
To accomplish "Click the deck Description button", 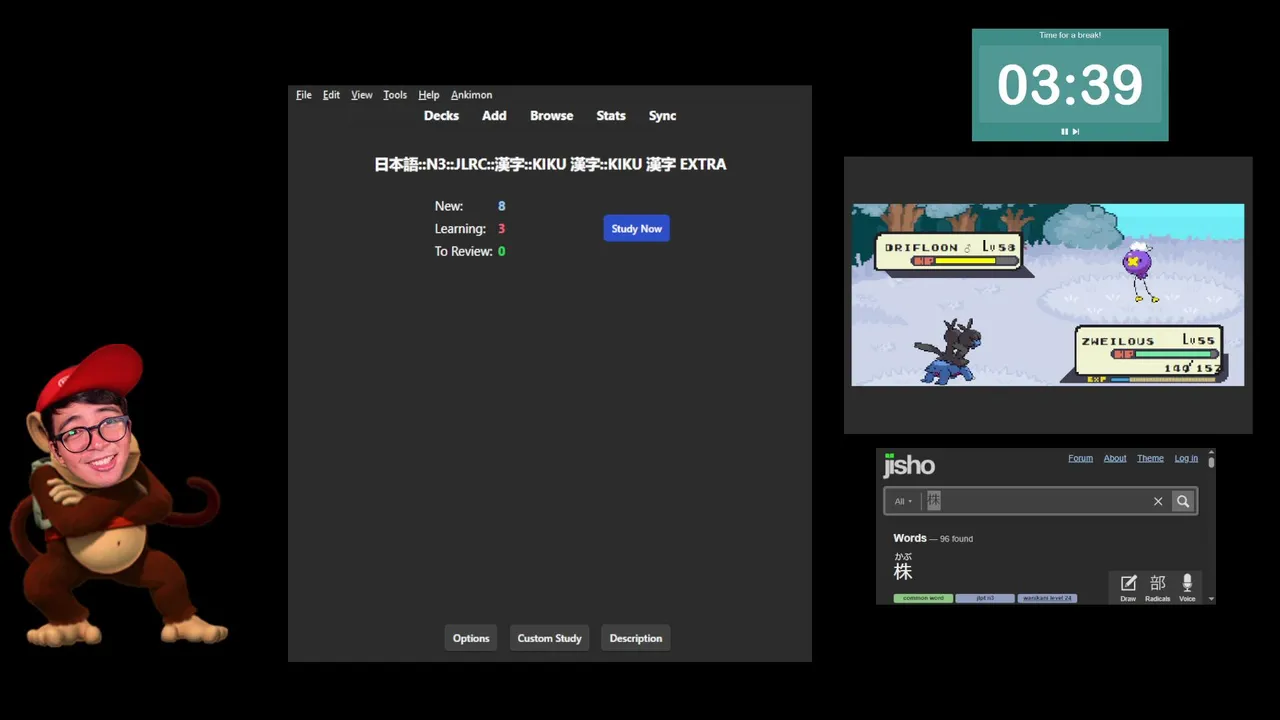I will pos(636,638).
